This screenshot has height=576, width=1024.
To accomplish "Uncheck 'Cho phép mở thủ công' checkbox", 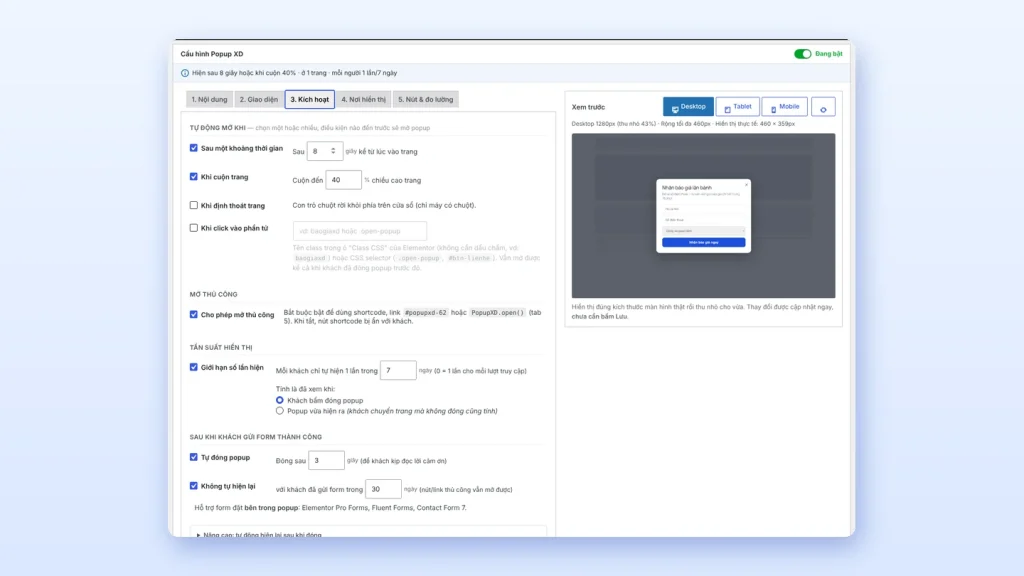I will click(193, 314).
